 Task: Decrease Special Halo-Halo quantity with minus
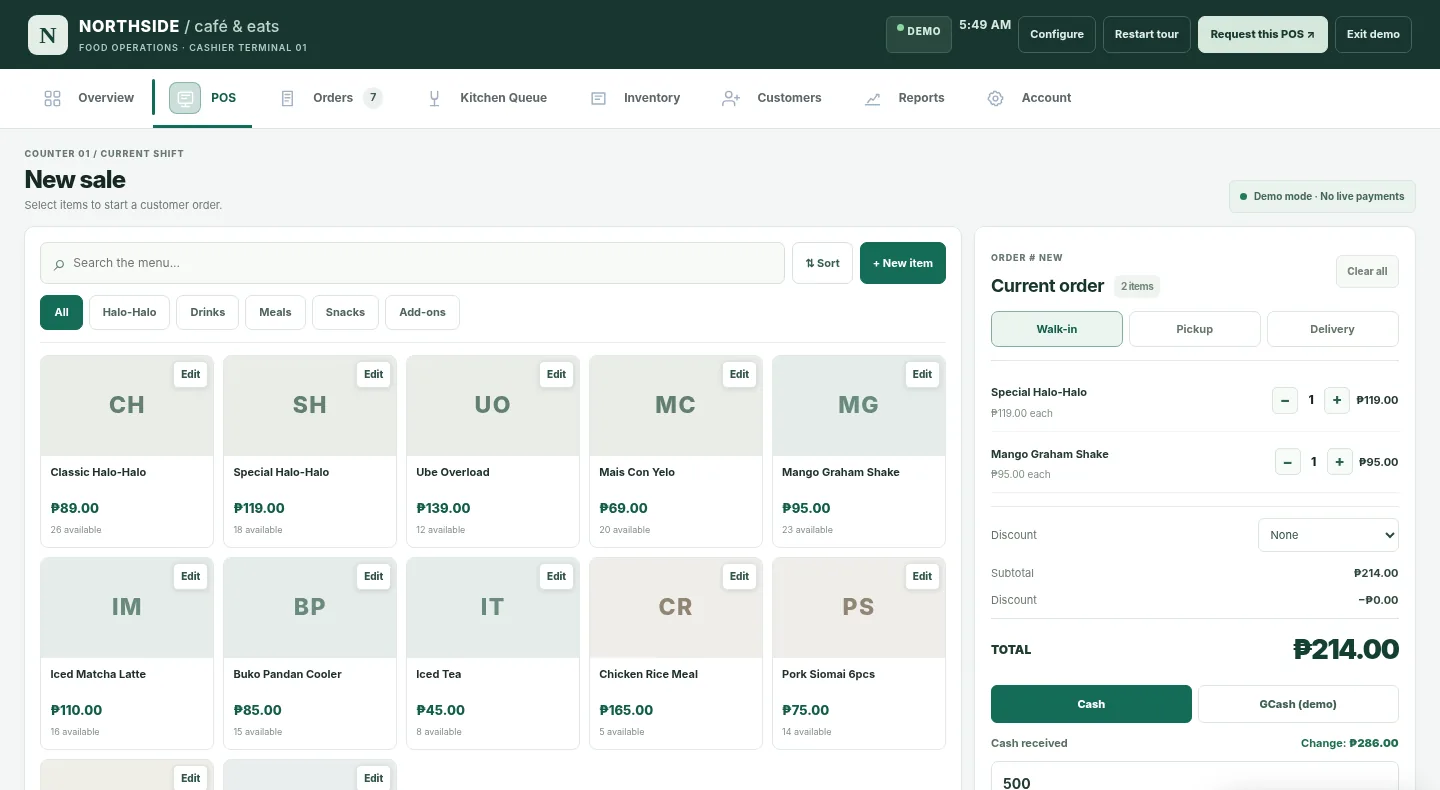tap(1285, 400)
